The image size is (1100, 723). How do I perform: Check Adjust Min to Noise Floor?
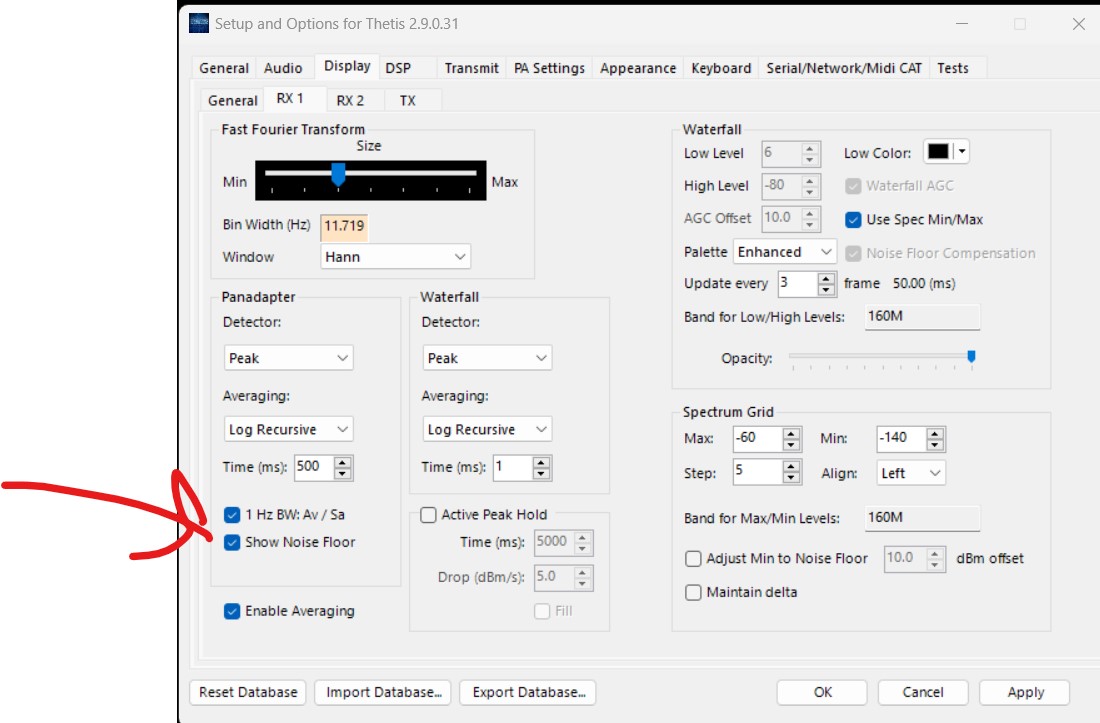pos(693,559)
